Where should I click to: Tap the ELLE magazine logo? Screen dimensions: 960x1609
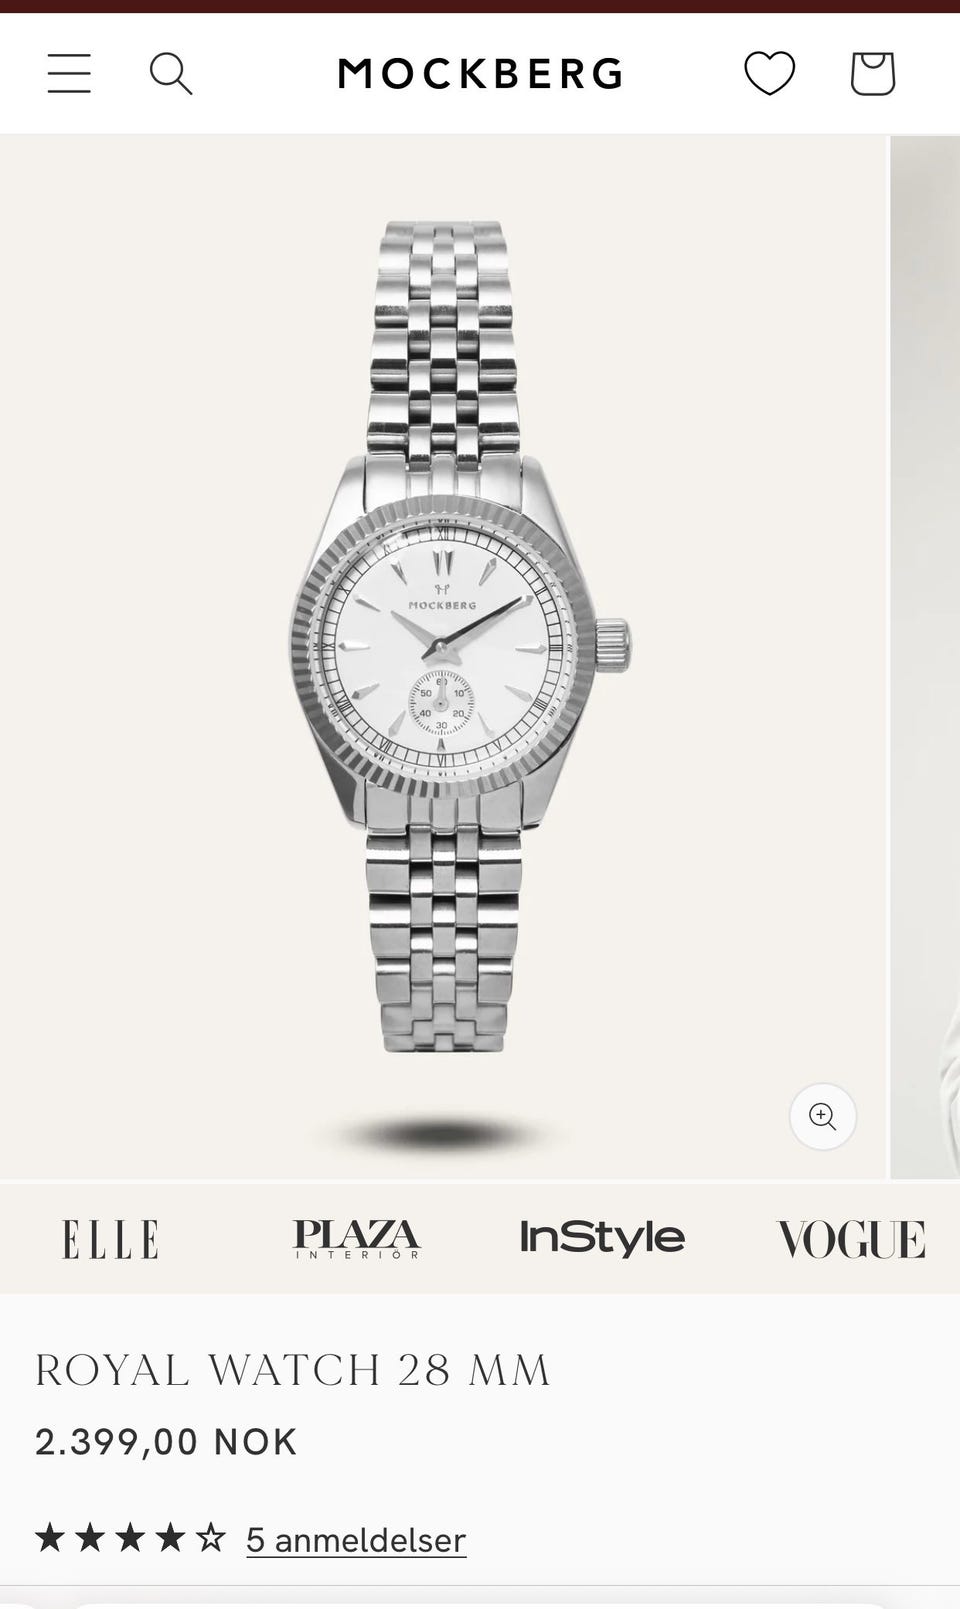[x=110, y=1239]
